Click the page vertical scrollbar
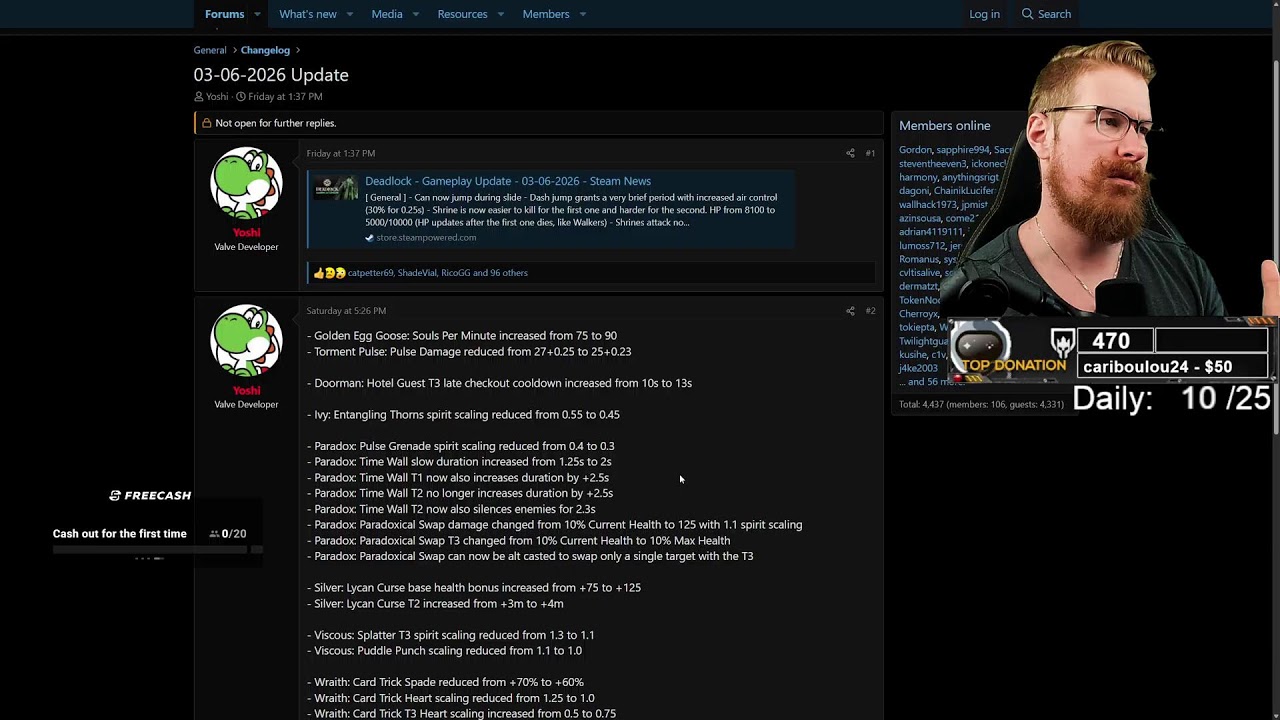Image resolution: width=1280 pixels, height=720 pixels. point(1275,245)
